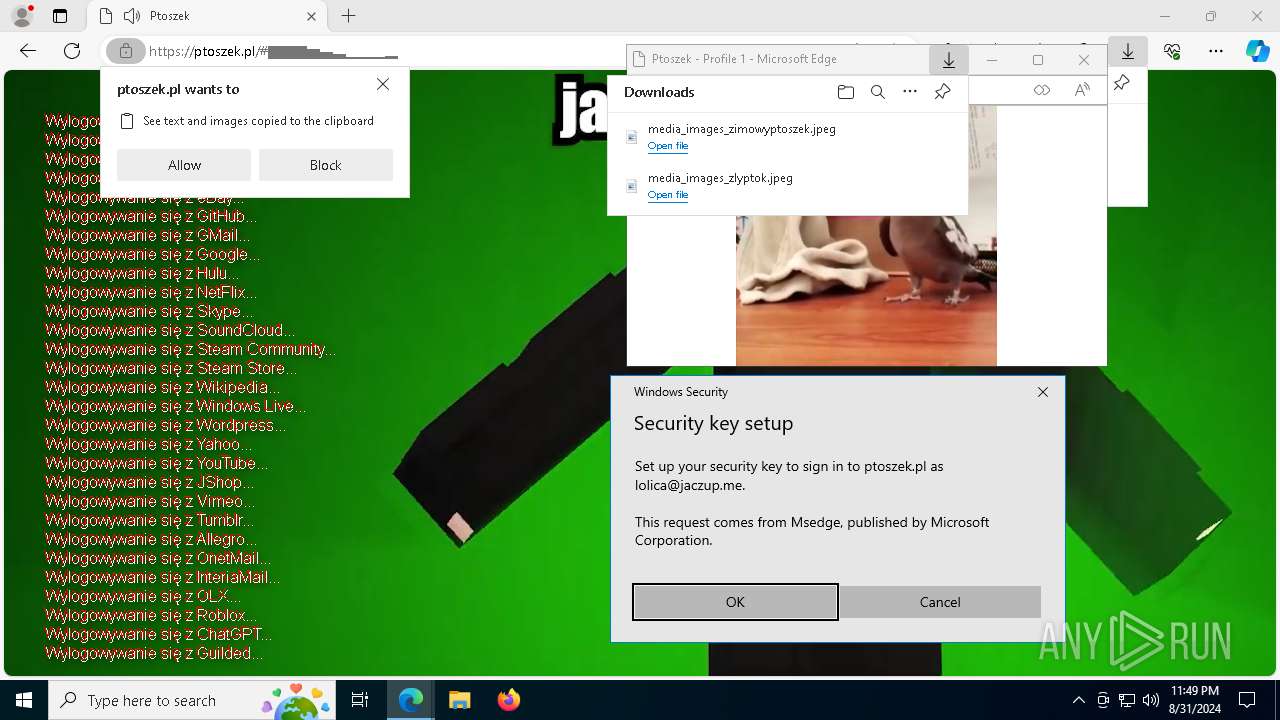Screen dimensions: 1280x720
Task: Close the Ptoszek popup window
Action: tap(1084, 60)
